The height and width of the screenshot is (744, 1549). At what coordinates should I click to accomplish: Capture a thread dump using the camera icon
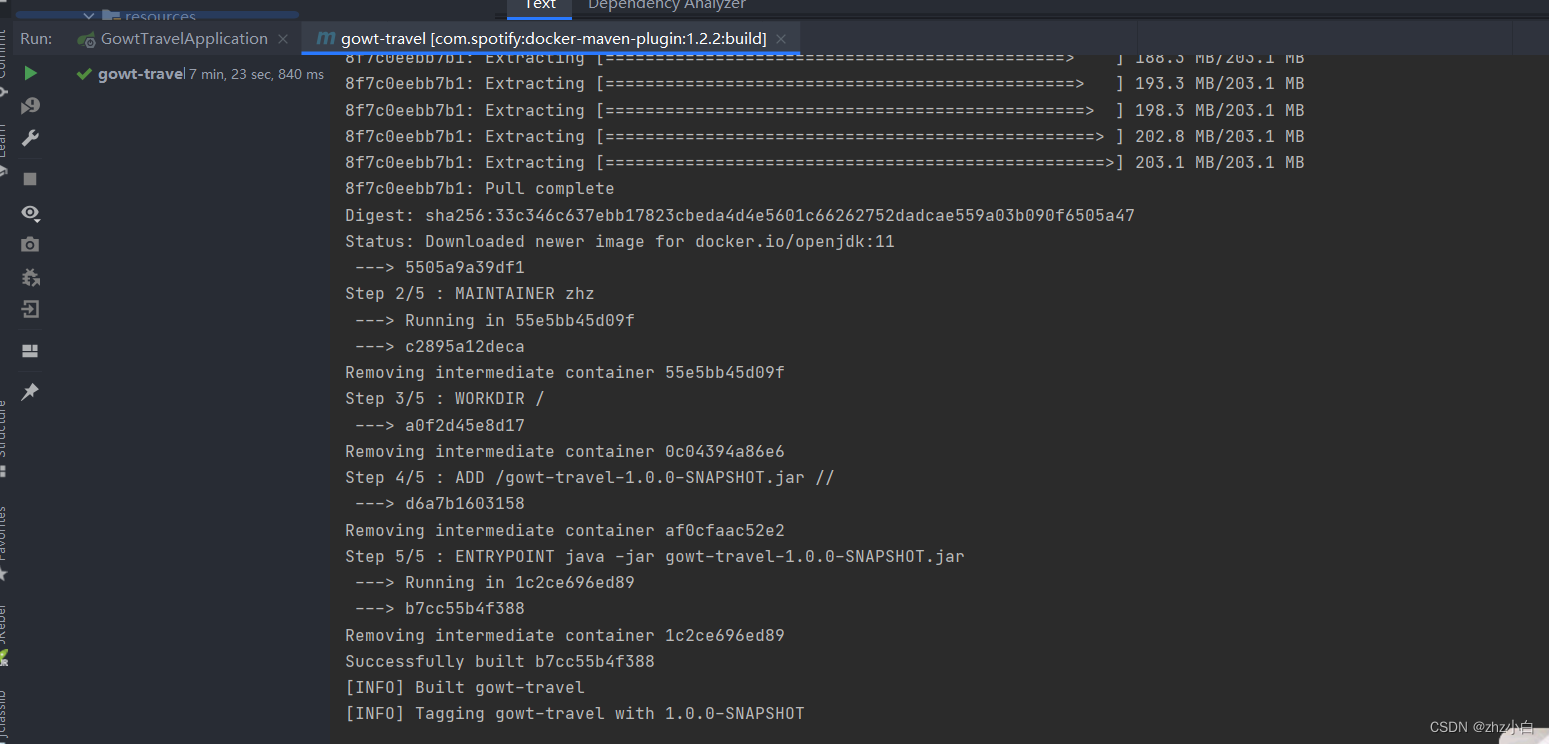tap(28, 243)
